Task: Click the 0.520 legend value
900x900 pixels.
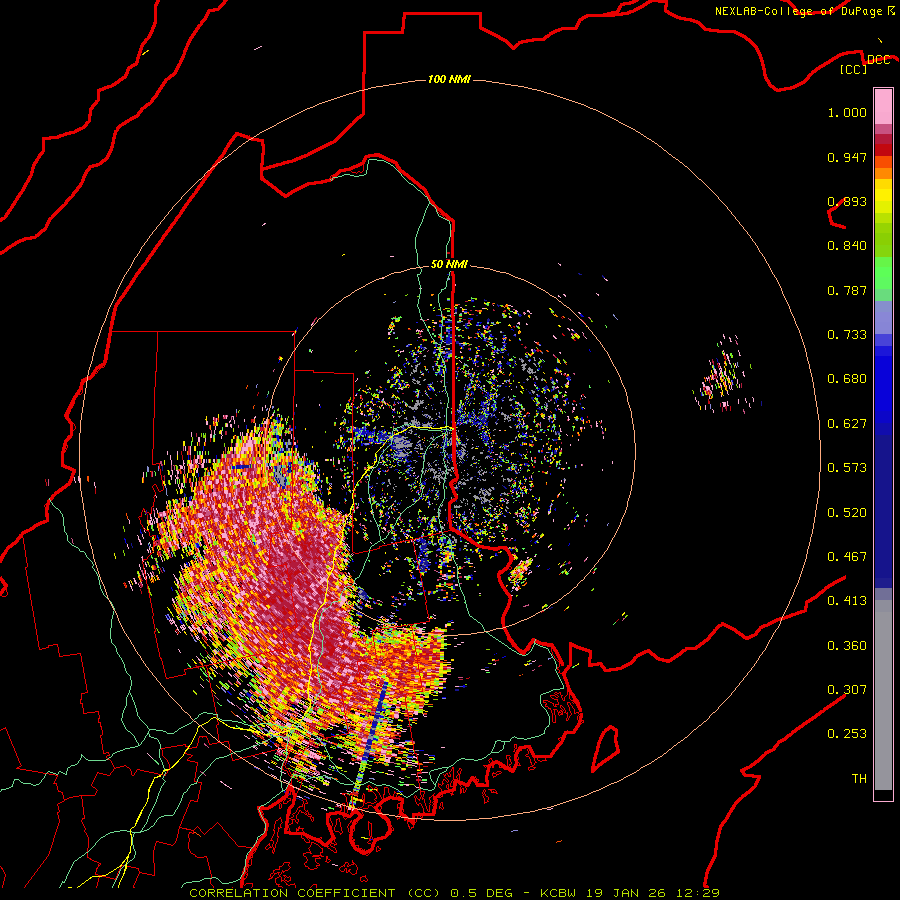Action: (847, 513)
